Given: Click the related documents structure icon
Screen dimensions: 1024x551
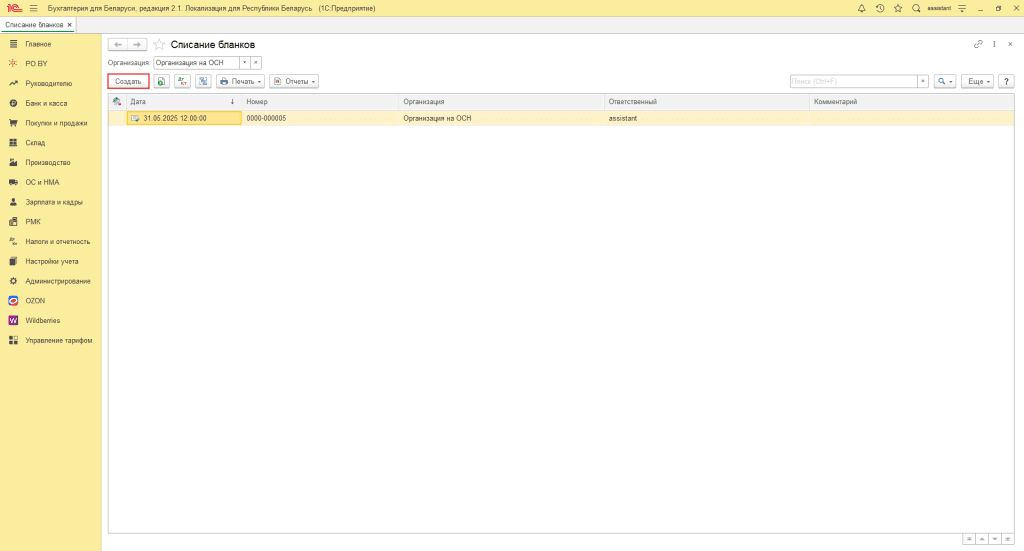Looking at the screenshot, I should coord(203,82).
